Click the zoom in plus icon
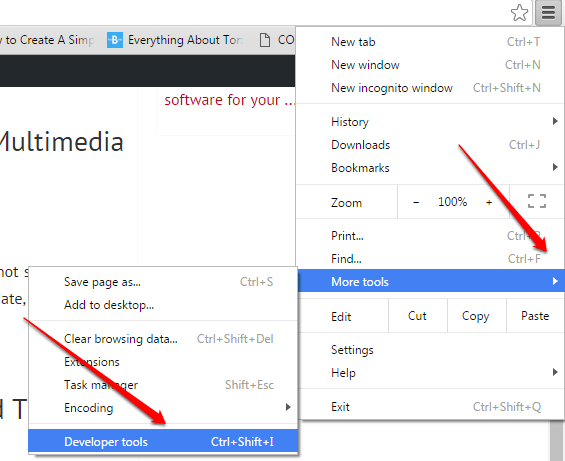This screenshot has width=565, height=461. pyautogui.click(x=489, y=202)
